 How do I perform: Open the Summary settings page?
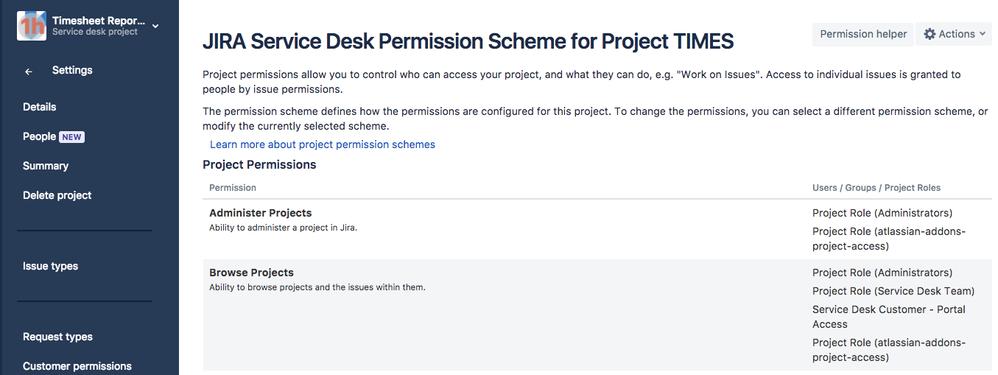click(x=46, y=166)
